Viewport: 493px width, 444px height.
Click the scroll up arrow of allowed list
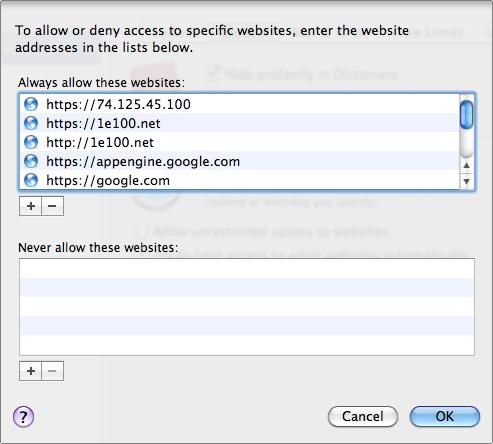point(466,165)
